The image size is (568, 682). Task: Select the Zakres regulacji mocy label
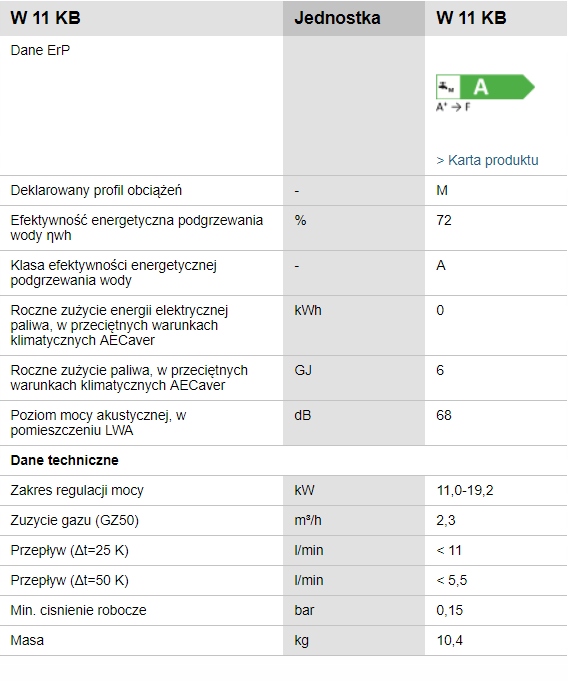pos(77,490)
